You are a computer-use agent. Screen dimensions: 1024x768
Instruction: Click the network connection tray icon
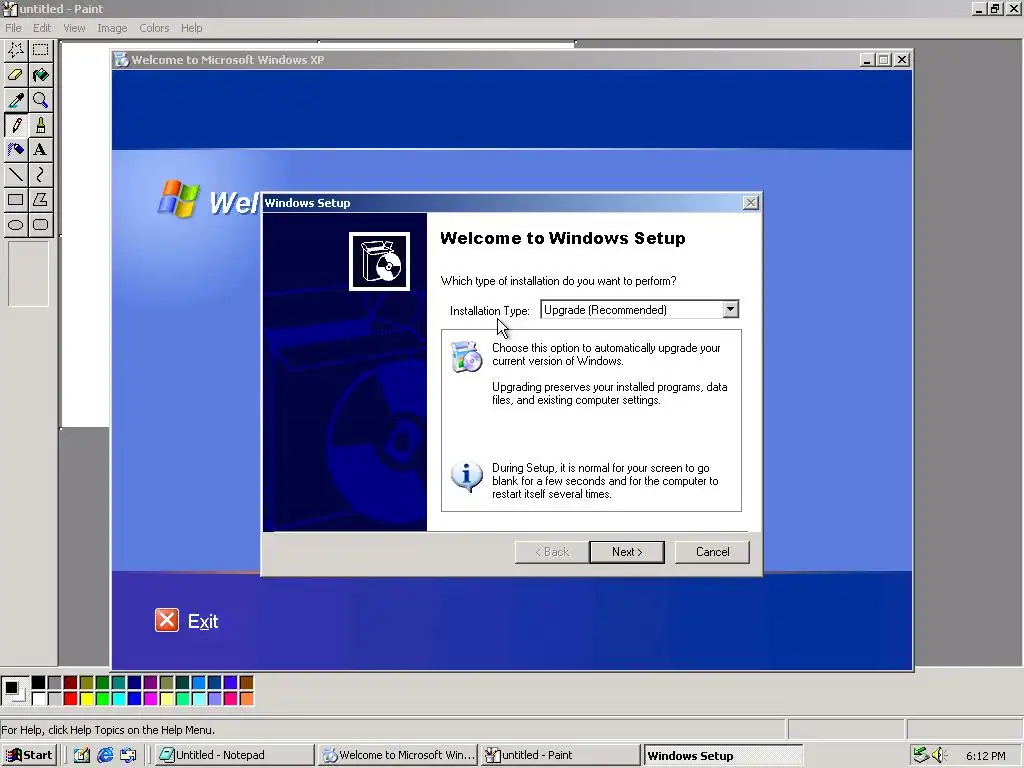921,755
